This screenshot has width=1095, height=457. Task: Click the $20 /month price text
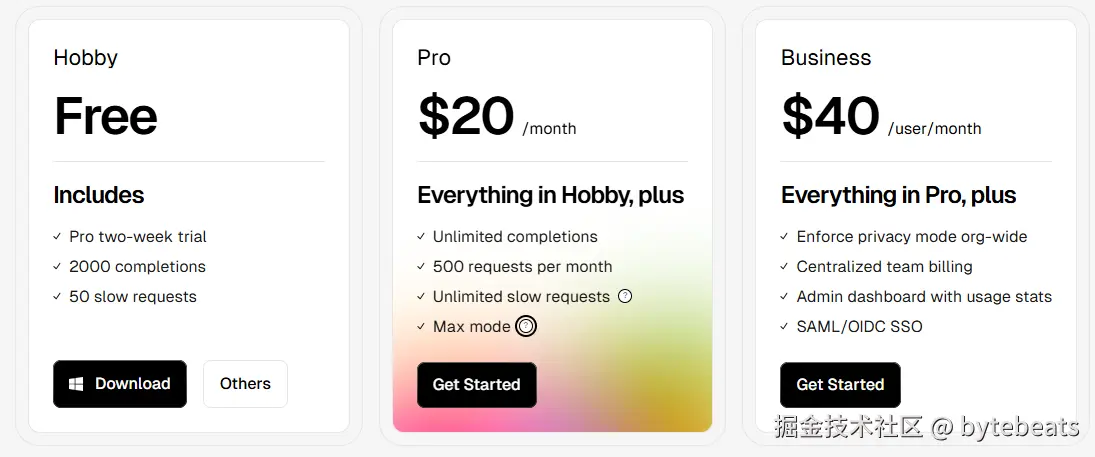coord(496,118)
